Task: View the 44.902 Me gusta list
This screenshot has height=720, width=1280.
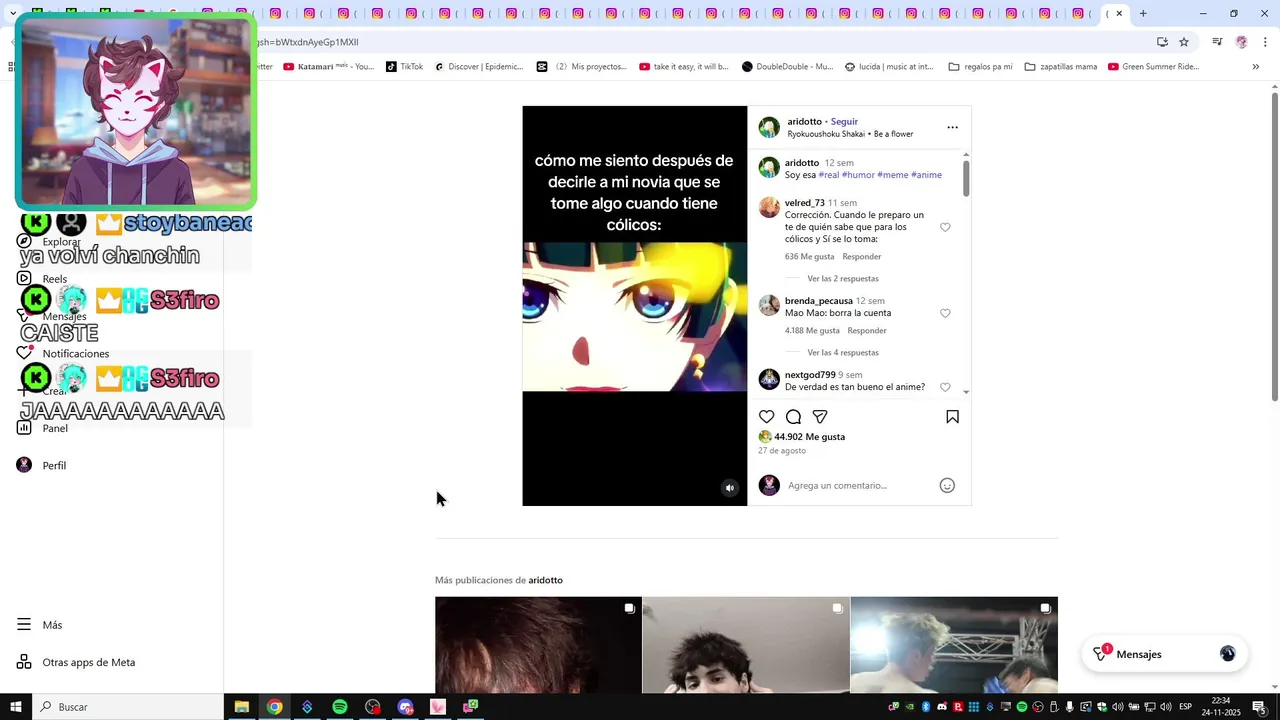Action: coord(809,437)
